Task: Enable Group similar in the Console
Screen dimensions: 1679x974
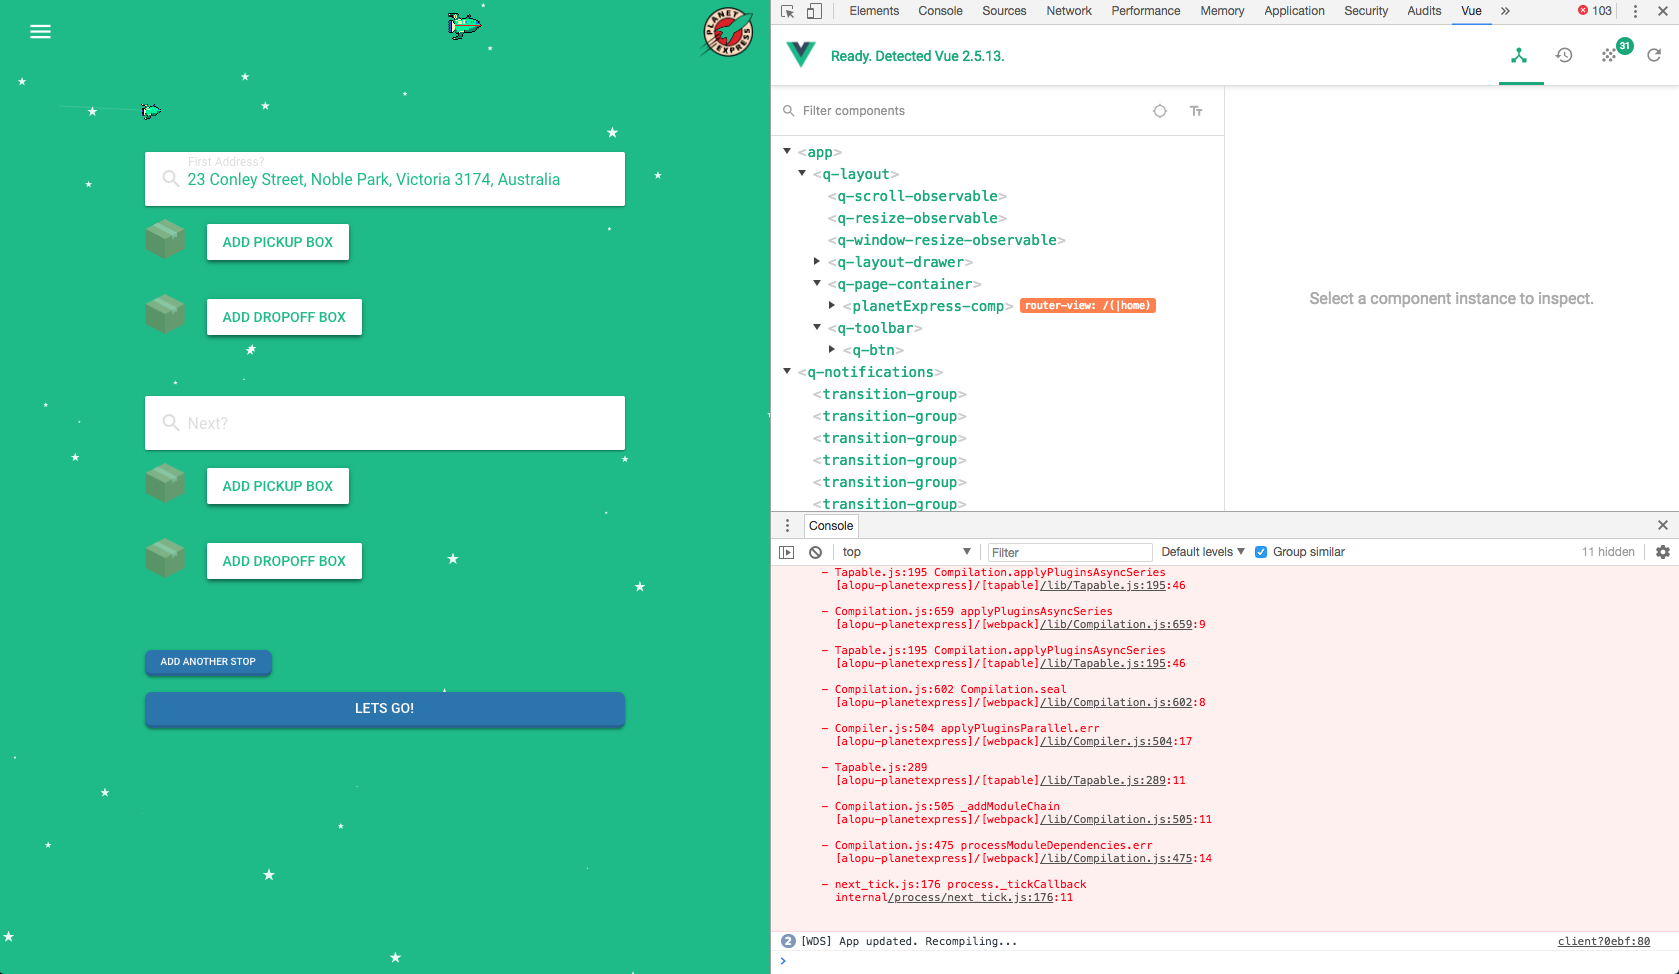Action: [x=1261, y=551]
